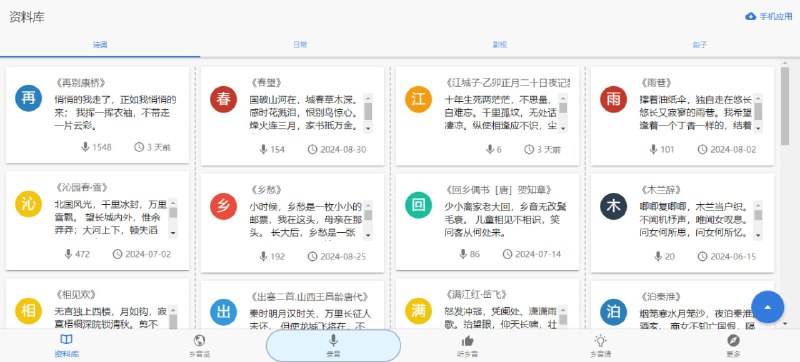Click the date 2024-08-25 on 《乡愁》
Image resolution: width=800 pixels, height=362 pixels.
[343, 256]
